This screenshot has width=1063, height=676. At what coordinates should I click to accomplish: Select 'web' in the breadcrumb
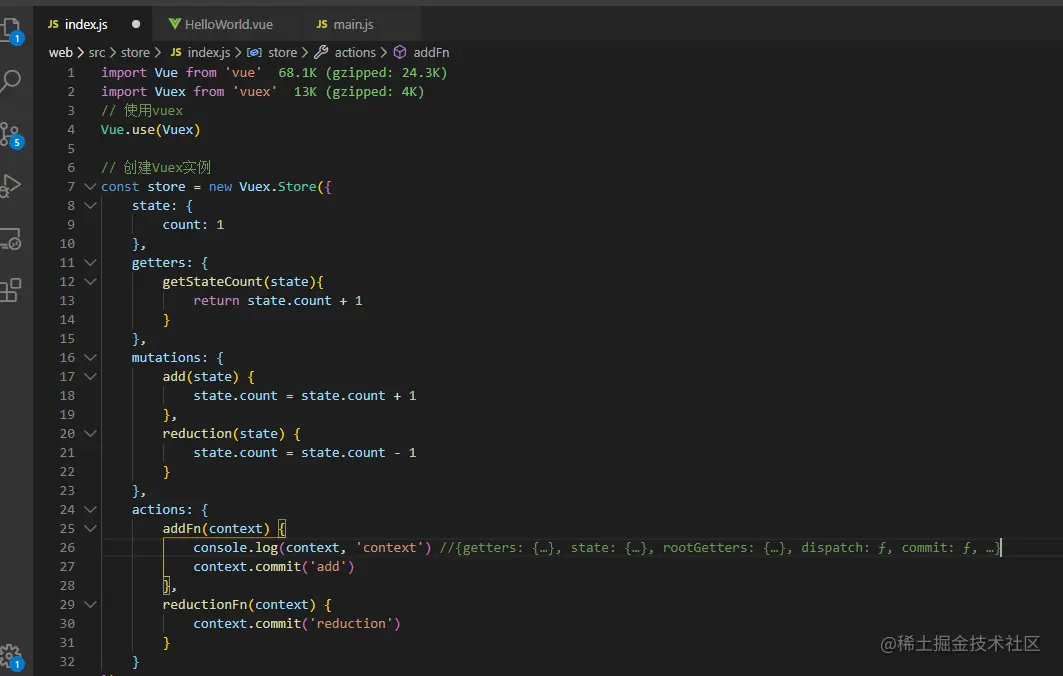(x=60, y=52)
